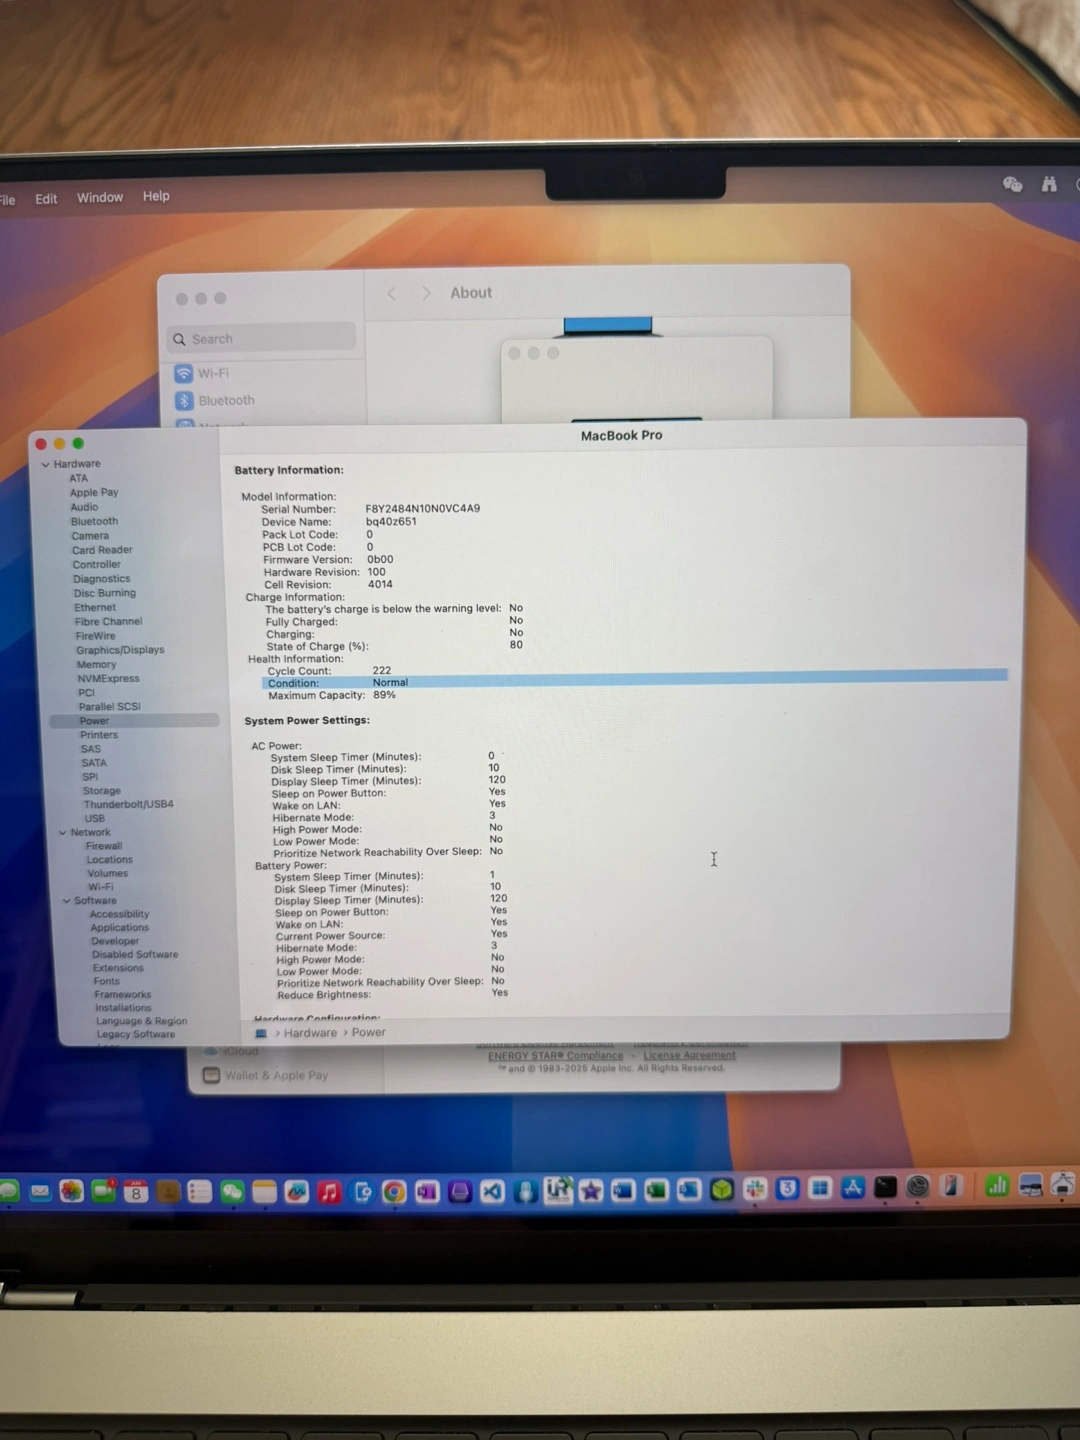
Task: Select NVMExpress in the sidebar
Action: point(108,678)
